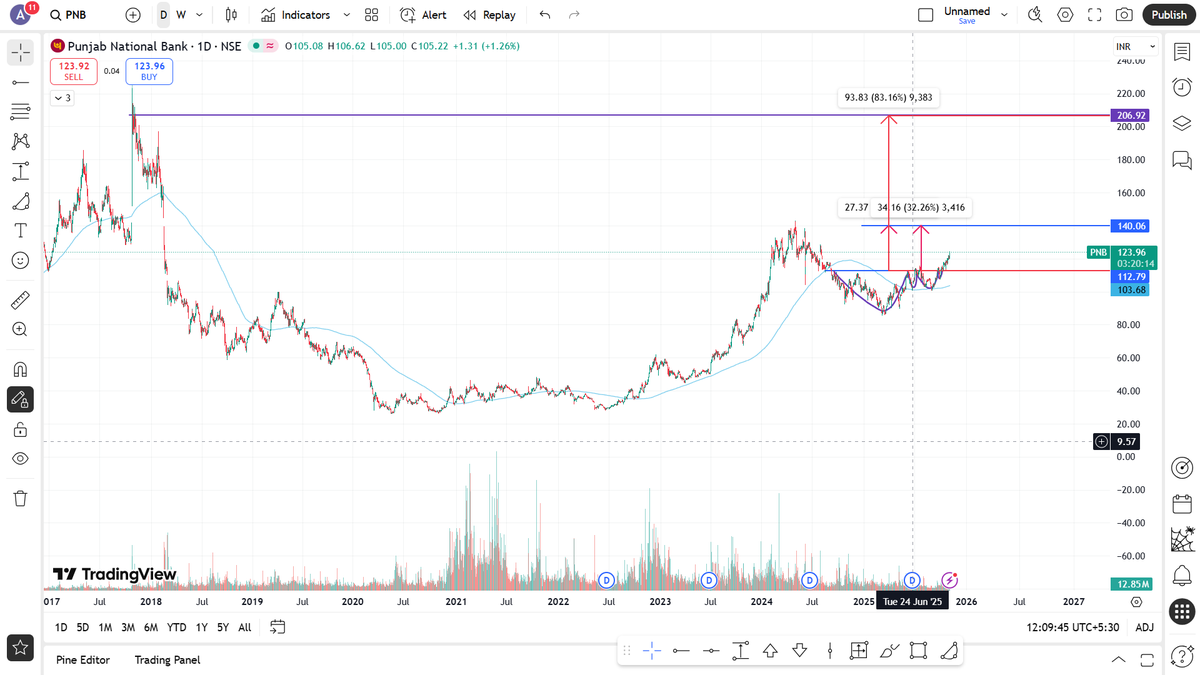The image size is (1200, 675).
Task: Open the alerts clock panel in right sidebar
Action: pos(1182,88)
